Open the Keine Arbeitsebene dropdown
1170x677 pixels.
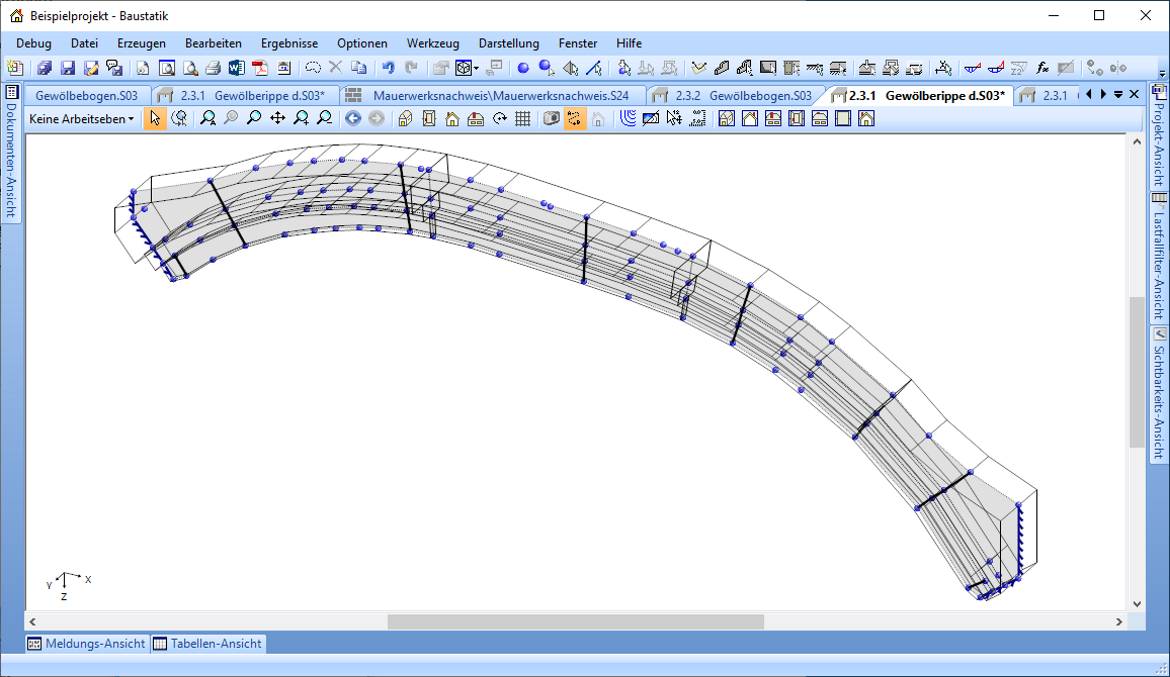(82, 119)
